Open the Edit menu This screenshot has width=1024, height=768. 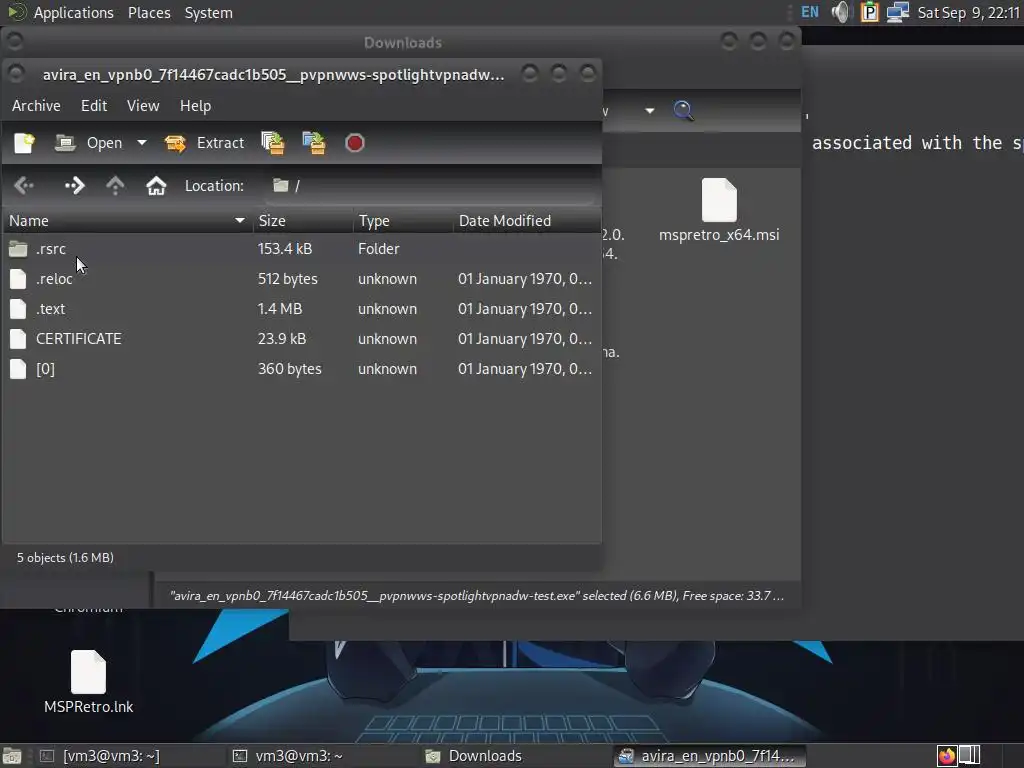tap(94, 106)
